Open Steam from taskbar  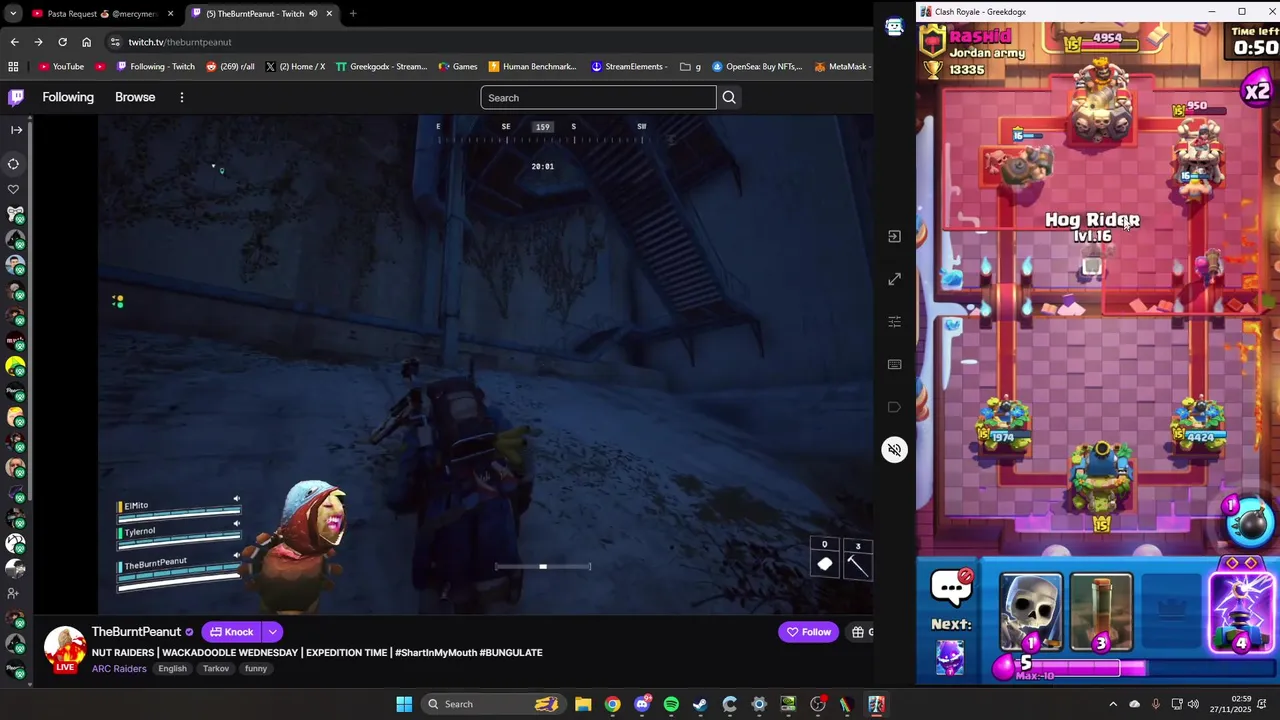pos(700,704)
